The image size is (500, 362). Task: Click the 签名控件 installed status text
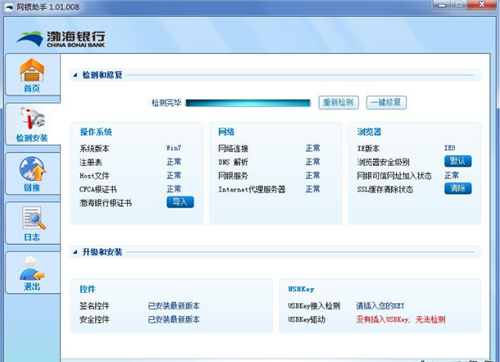tap(174, 306)
